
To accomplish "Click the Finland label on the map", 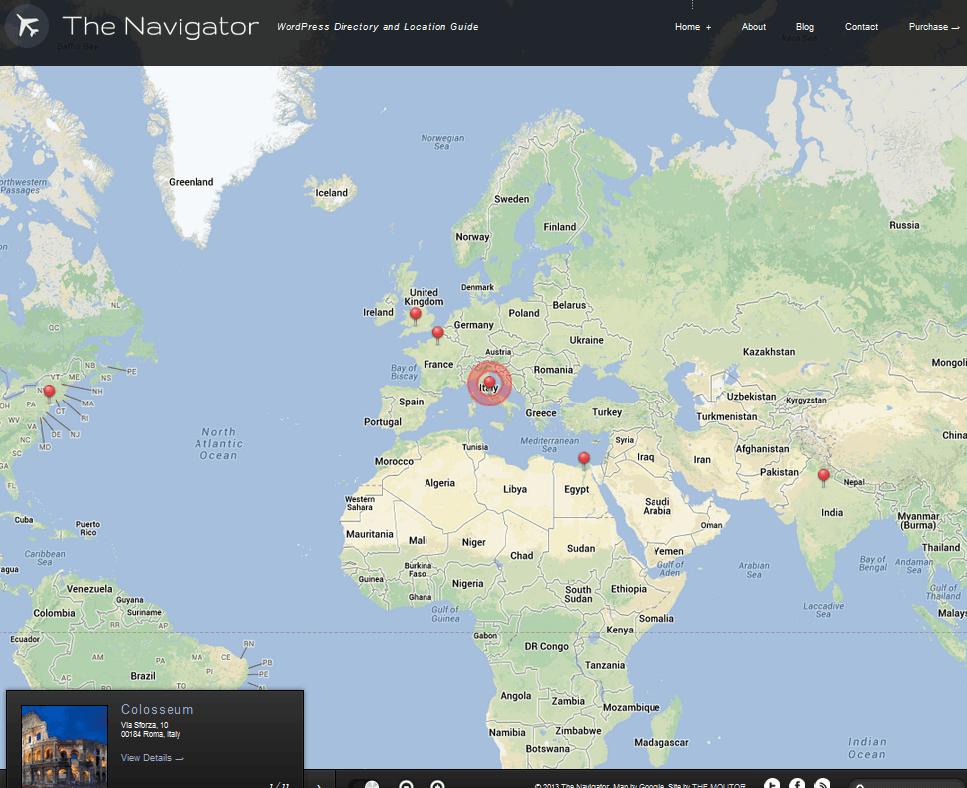I will click(559, 227).
